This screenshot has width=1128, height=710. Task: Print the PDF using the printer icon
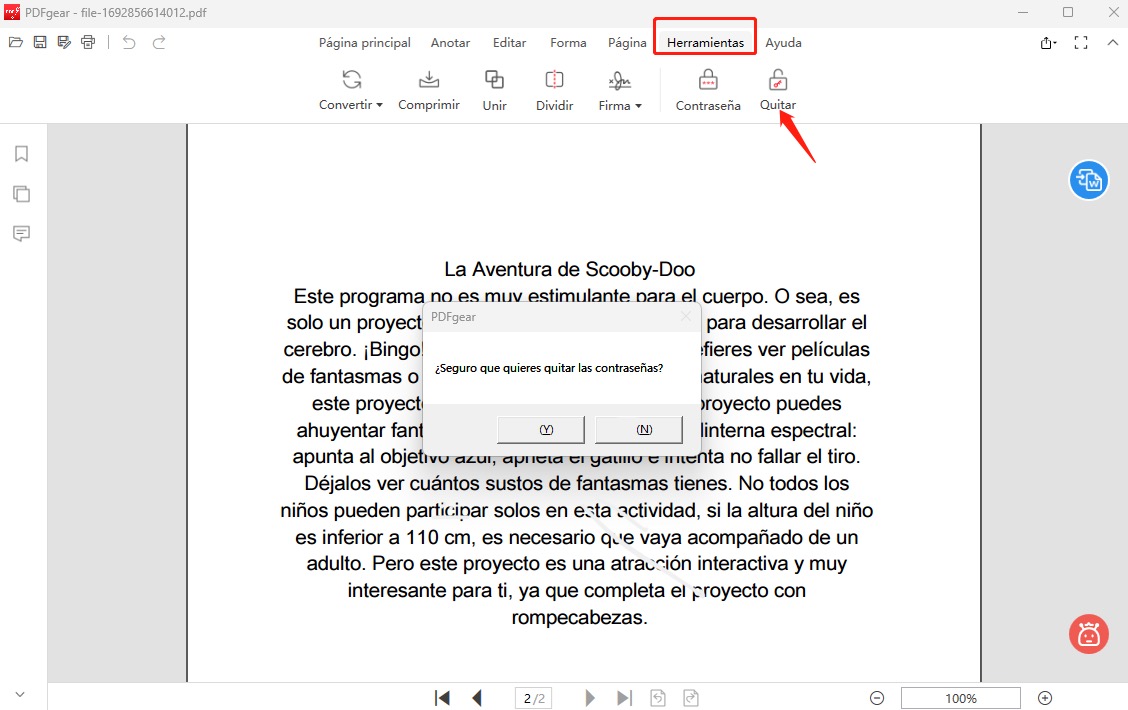88,42
